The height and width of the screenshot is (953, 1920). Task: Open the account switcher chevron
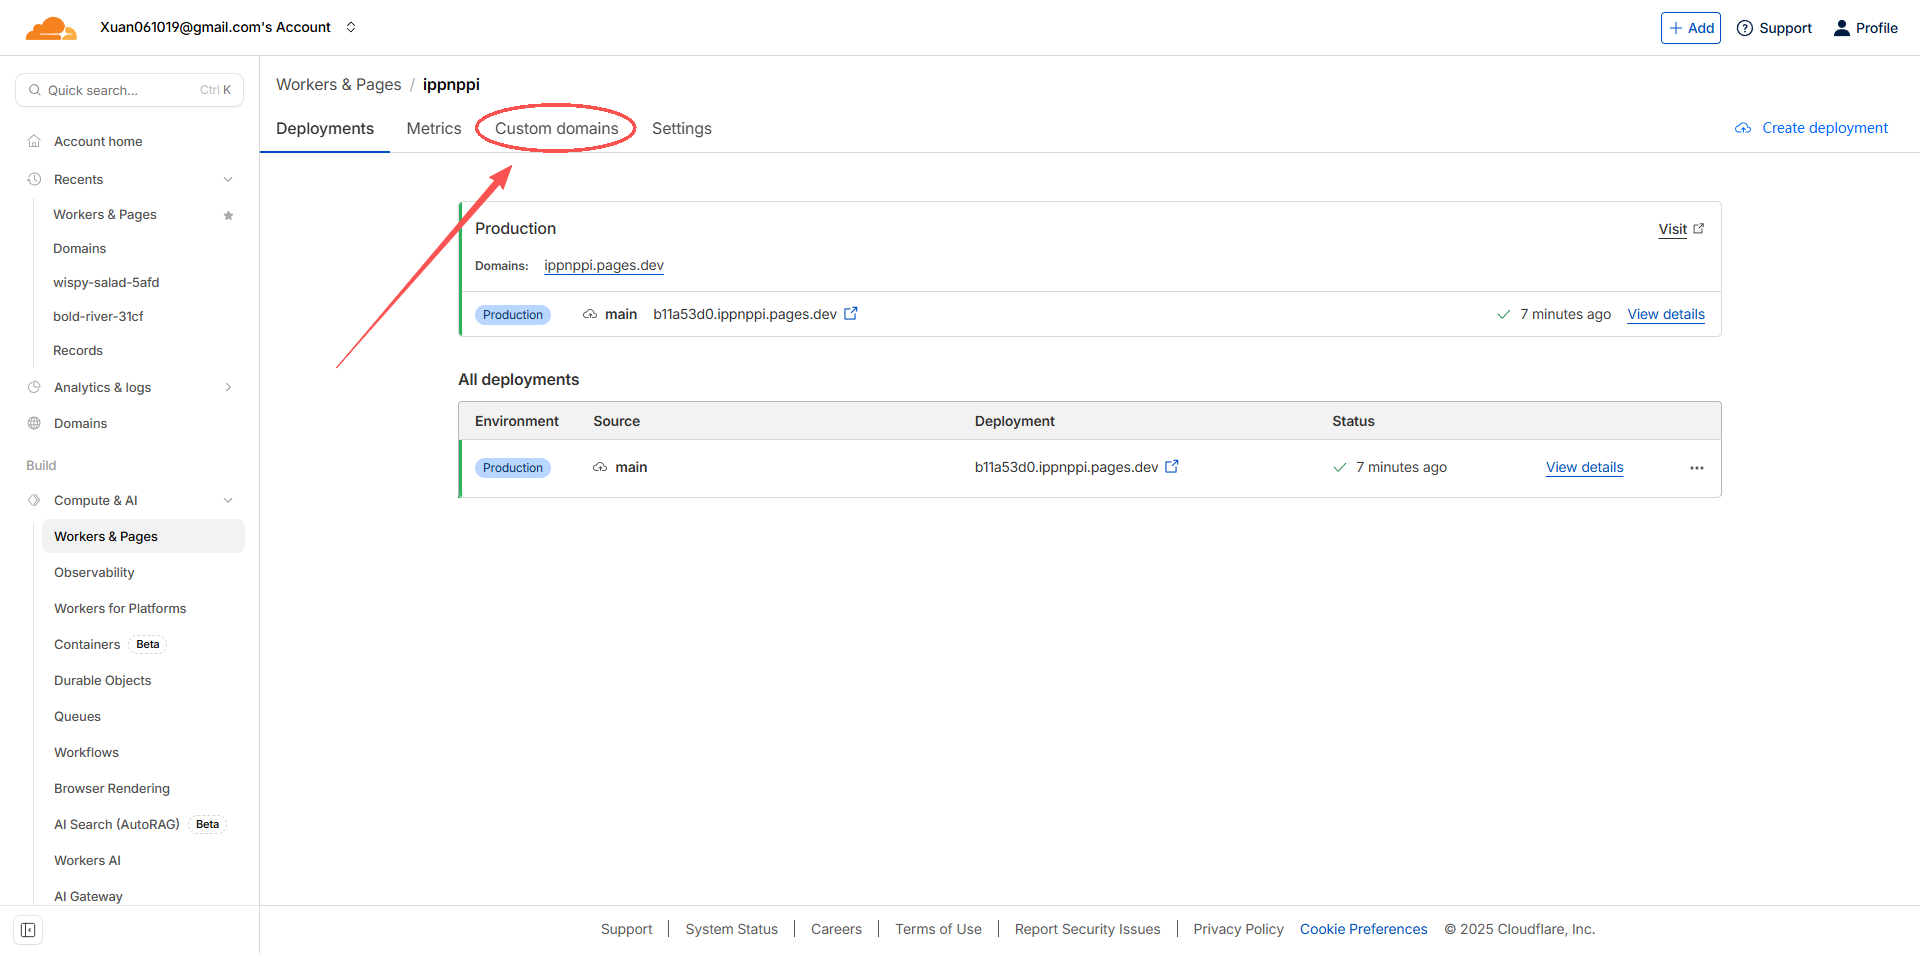pyautogui.click(x=351, y=27)
